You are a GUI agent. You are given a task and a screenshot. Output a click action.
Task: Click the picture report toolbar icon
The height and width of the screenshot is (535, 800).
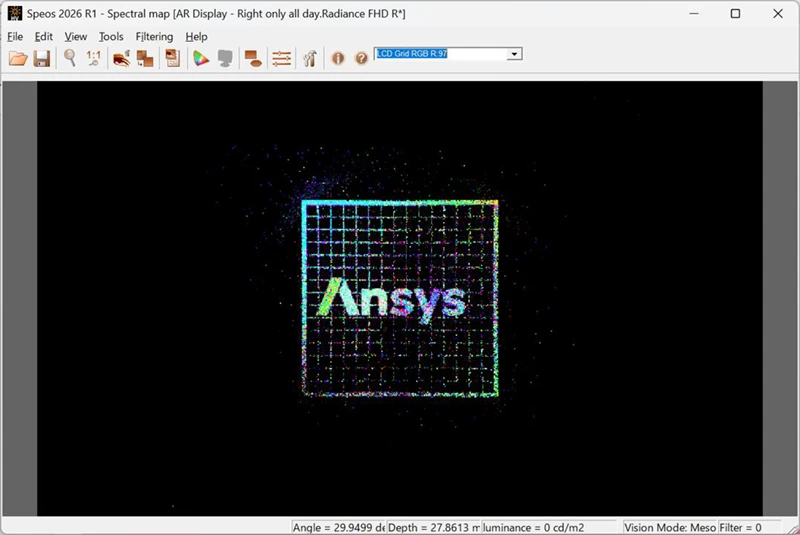tap(172, 59)
